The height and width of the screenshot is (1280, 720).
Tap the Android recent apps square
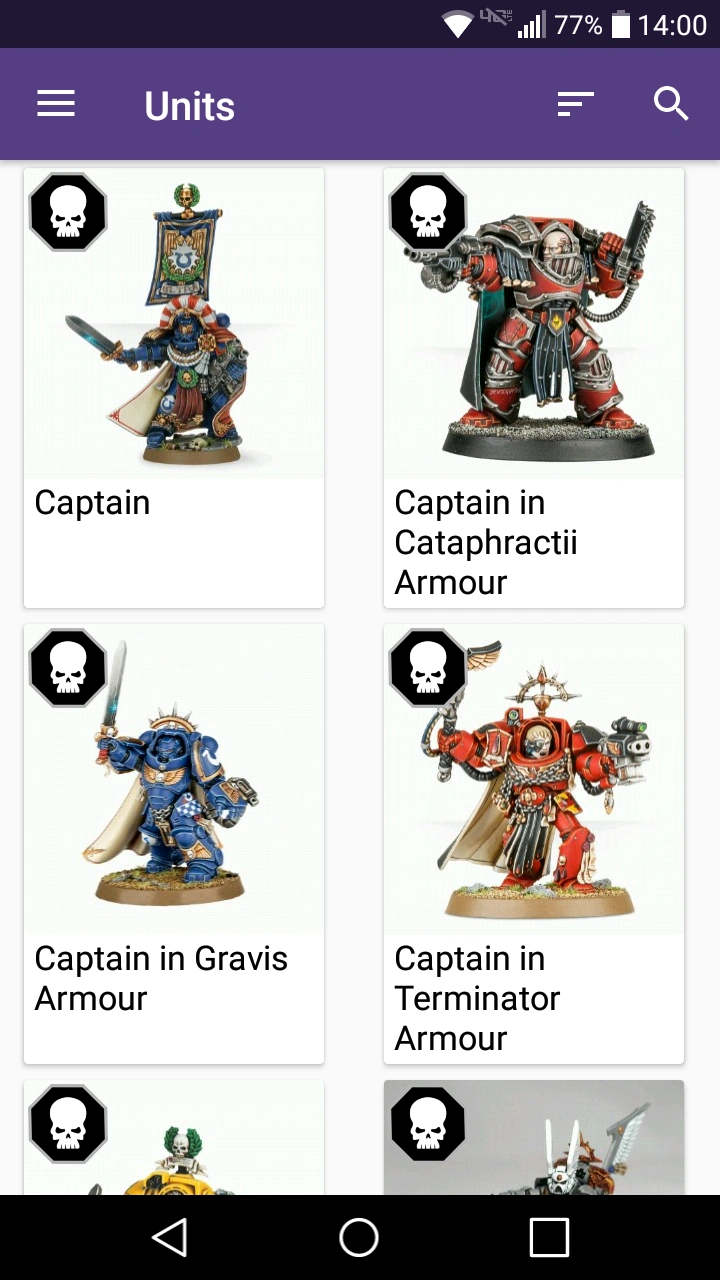(x=549, y=1237)
